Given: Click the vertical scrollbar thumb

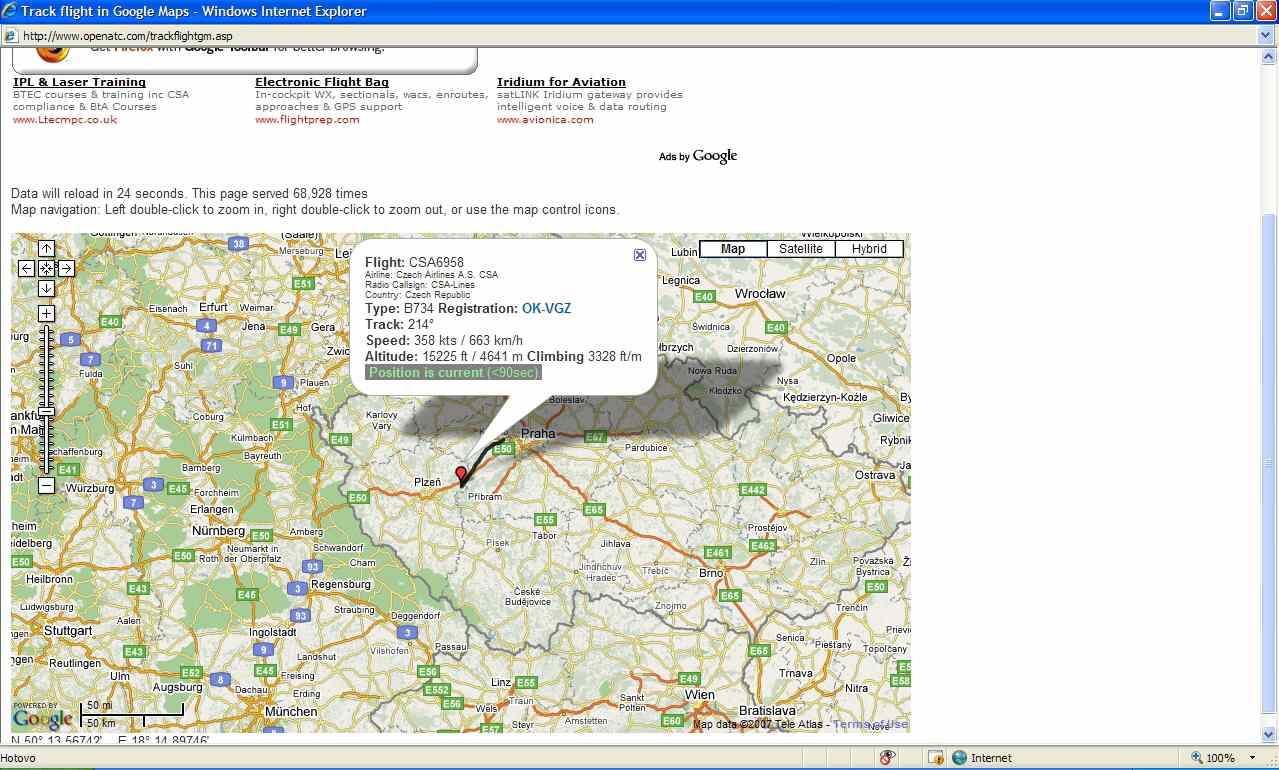Looking at the screenshot, I should (x=1269, y=463).
